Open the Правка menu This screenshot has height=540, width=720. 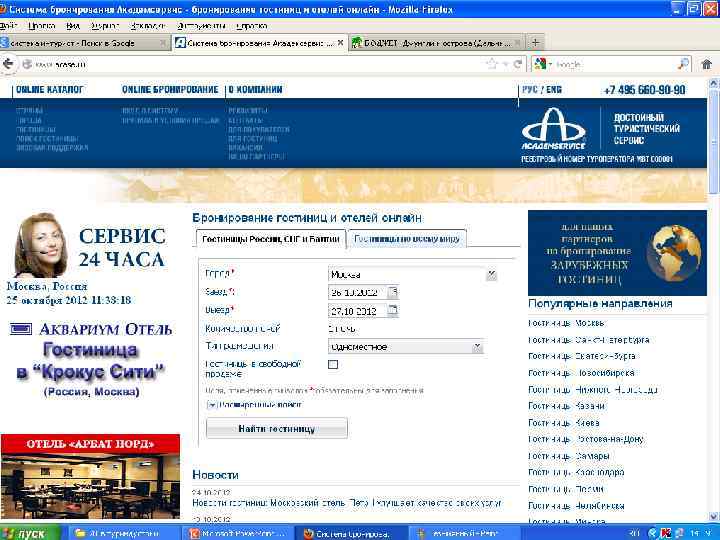[x=41, y=26]
